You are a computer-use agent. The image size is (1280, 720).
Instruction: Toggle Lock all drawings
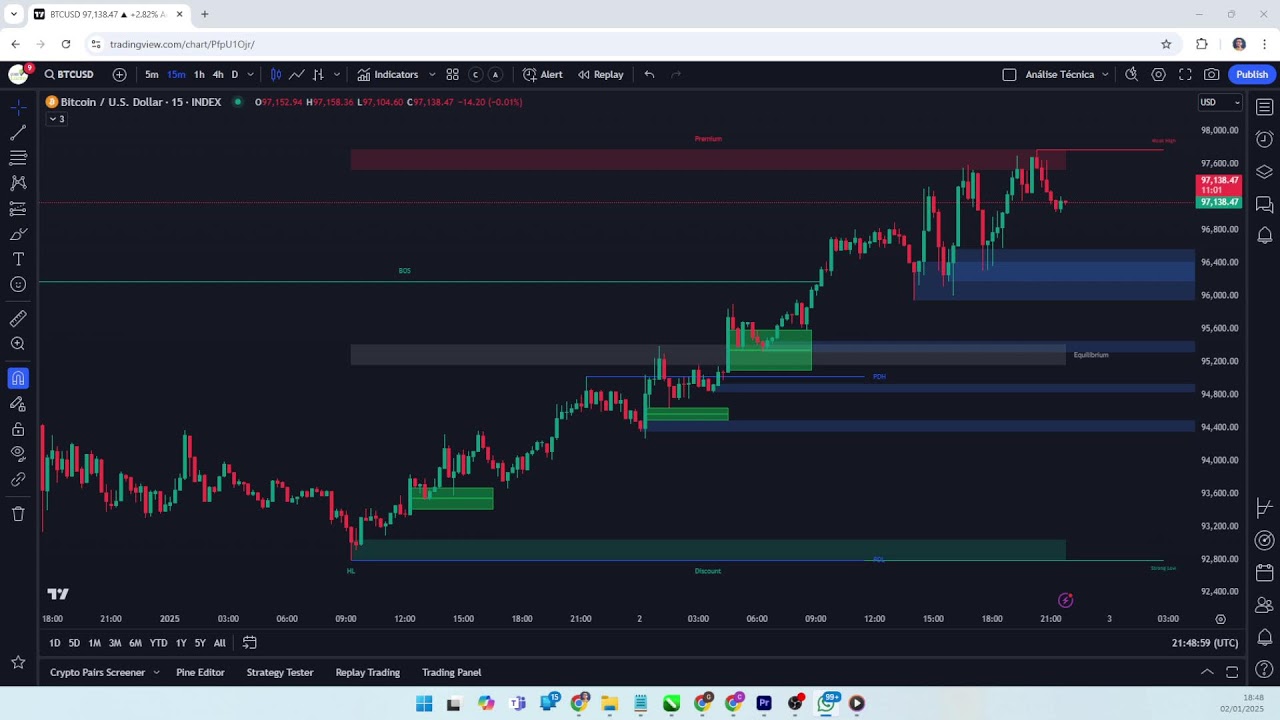(17, 428)
